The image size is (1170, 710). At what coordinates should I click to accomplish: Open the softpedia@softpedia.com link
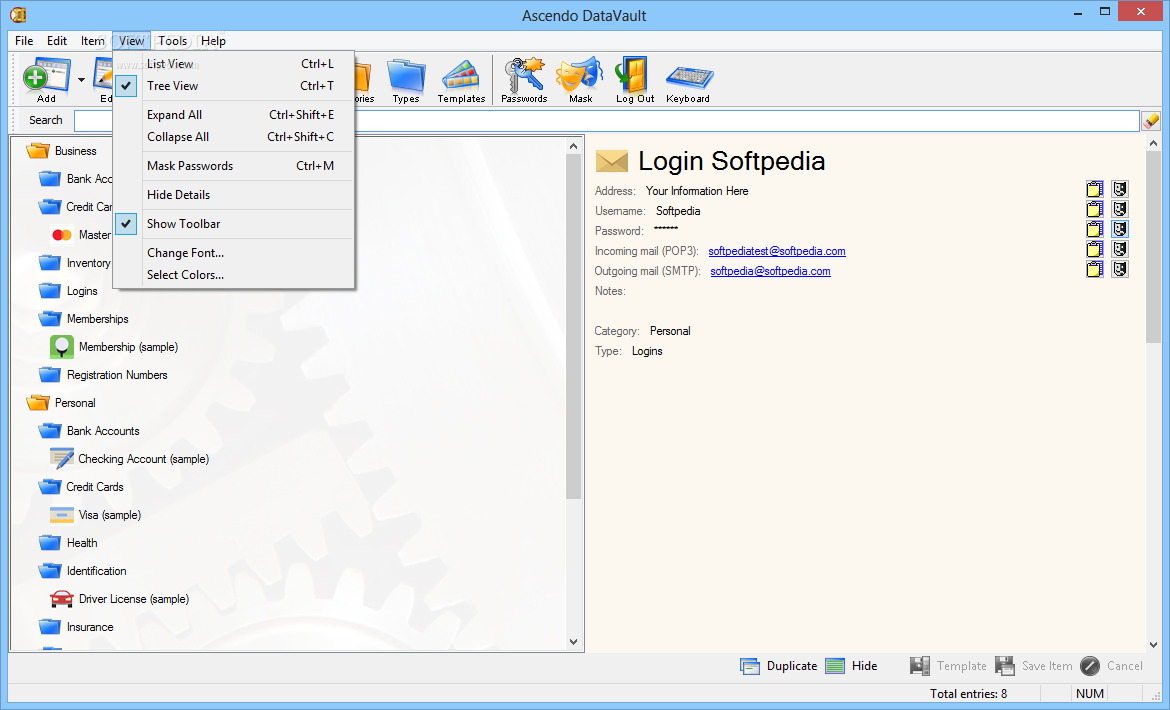pyautogui.click(x=770, y=271)
